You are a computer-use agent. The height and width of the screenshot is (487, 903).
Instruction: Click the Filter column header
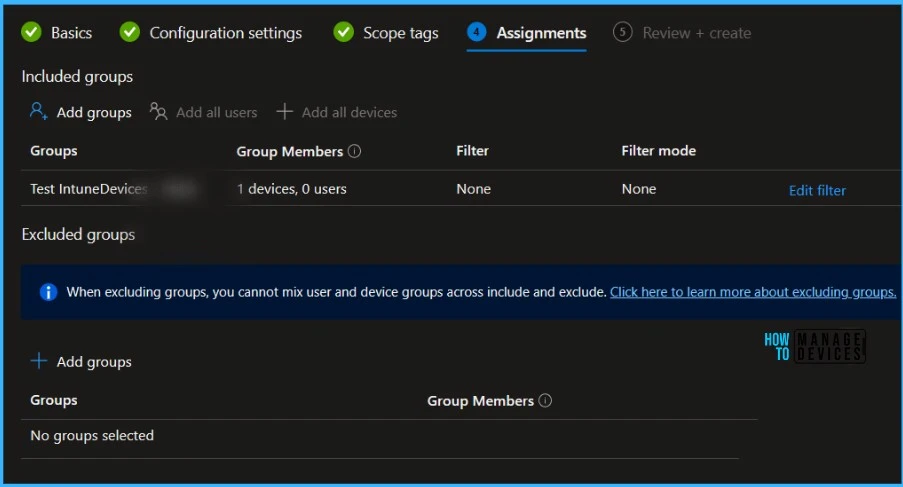[472, 151]
